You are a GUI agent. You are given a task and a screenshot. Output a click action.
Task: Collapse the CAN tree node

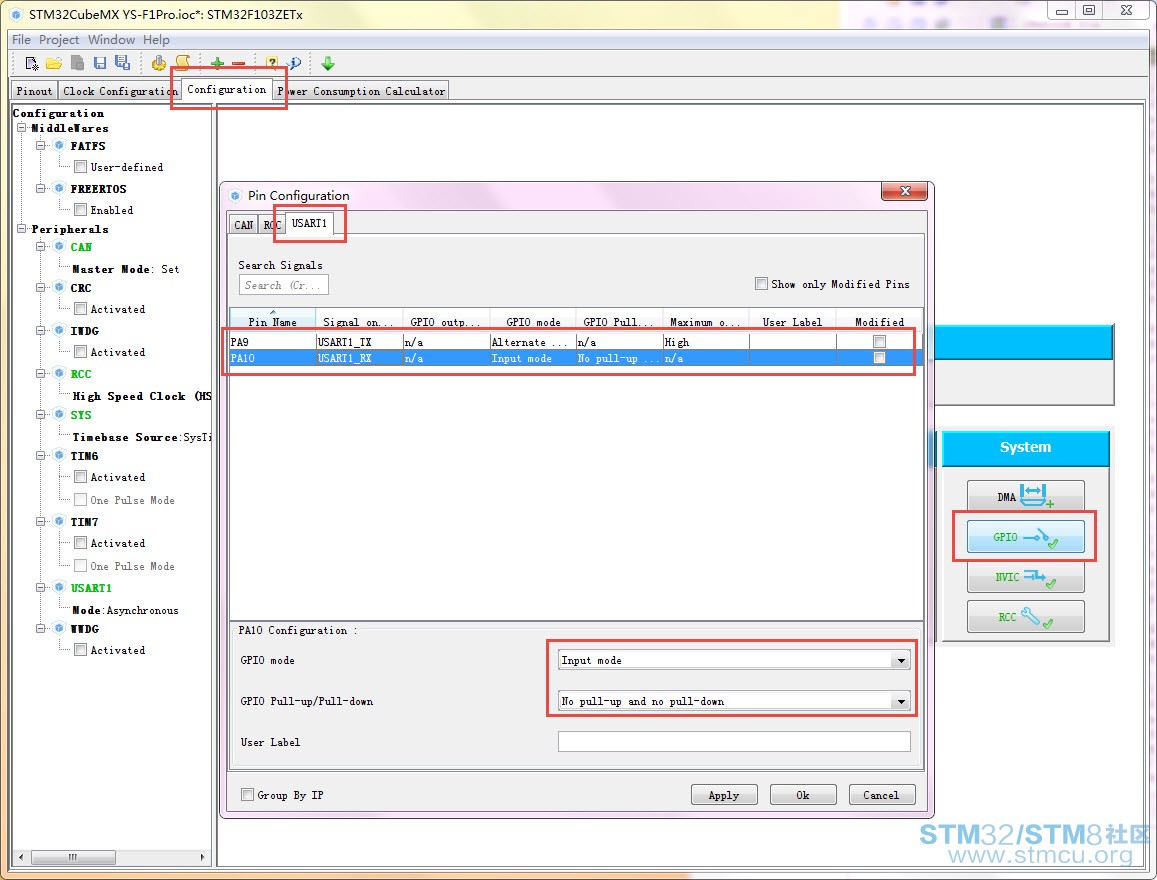click(x=41, y=246)
